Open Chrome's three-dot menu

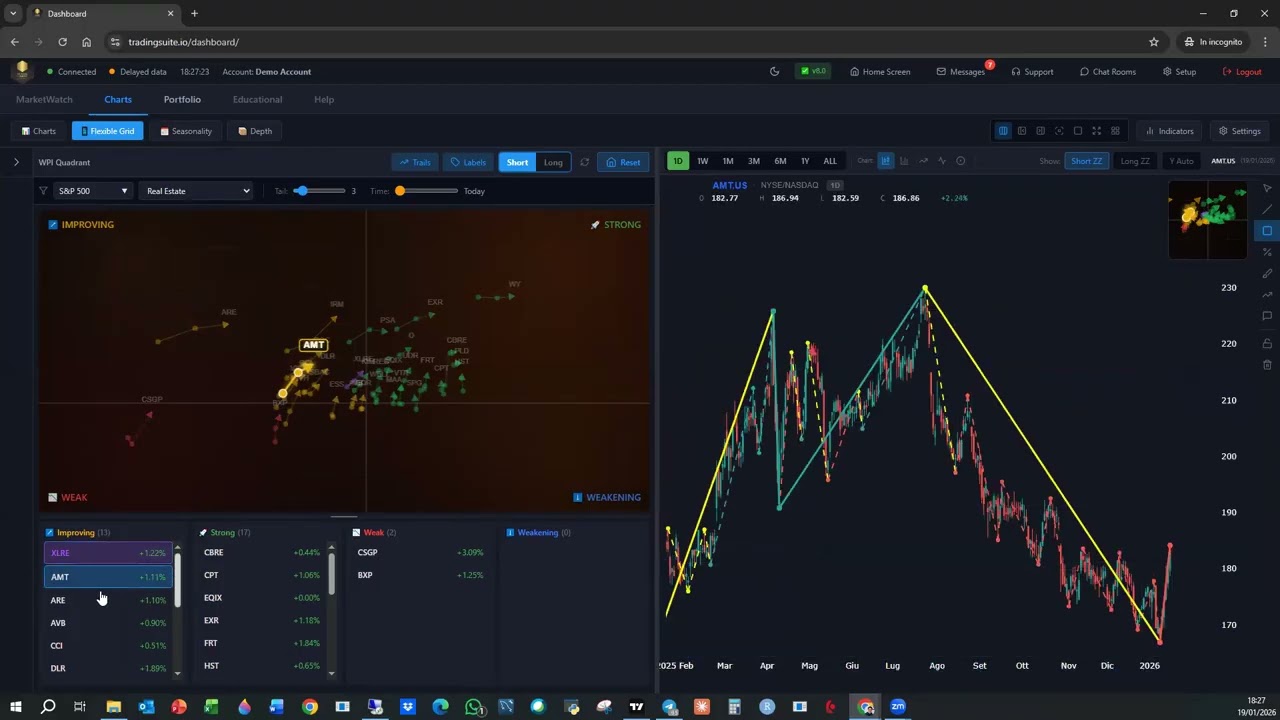pyautogui.click(x=1266, y=42)
